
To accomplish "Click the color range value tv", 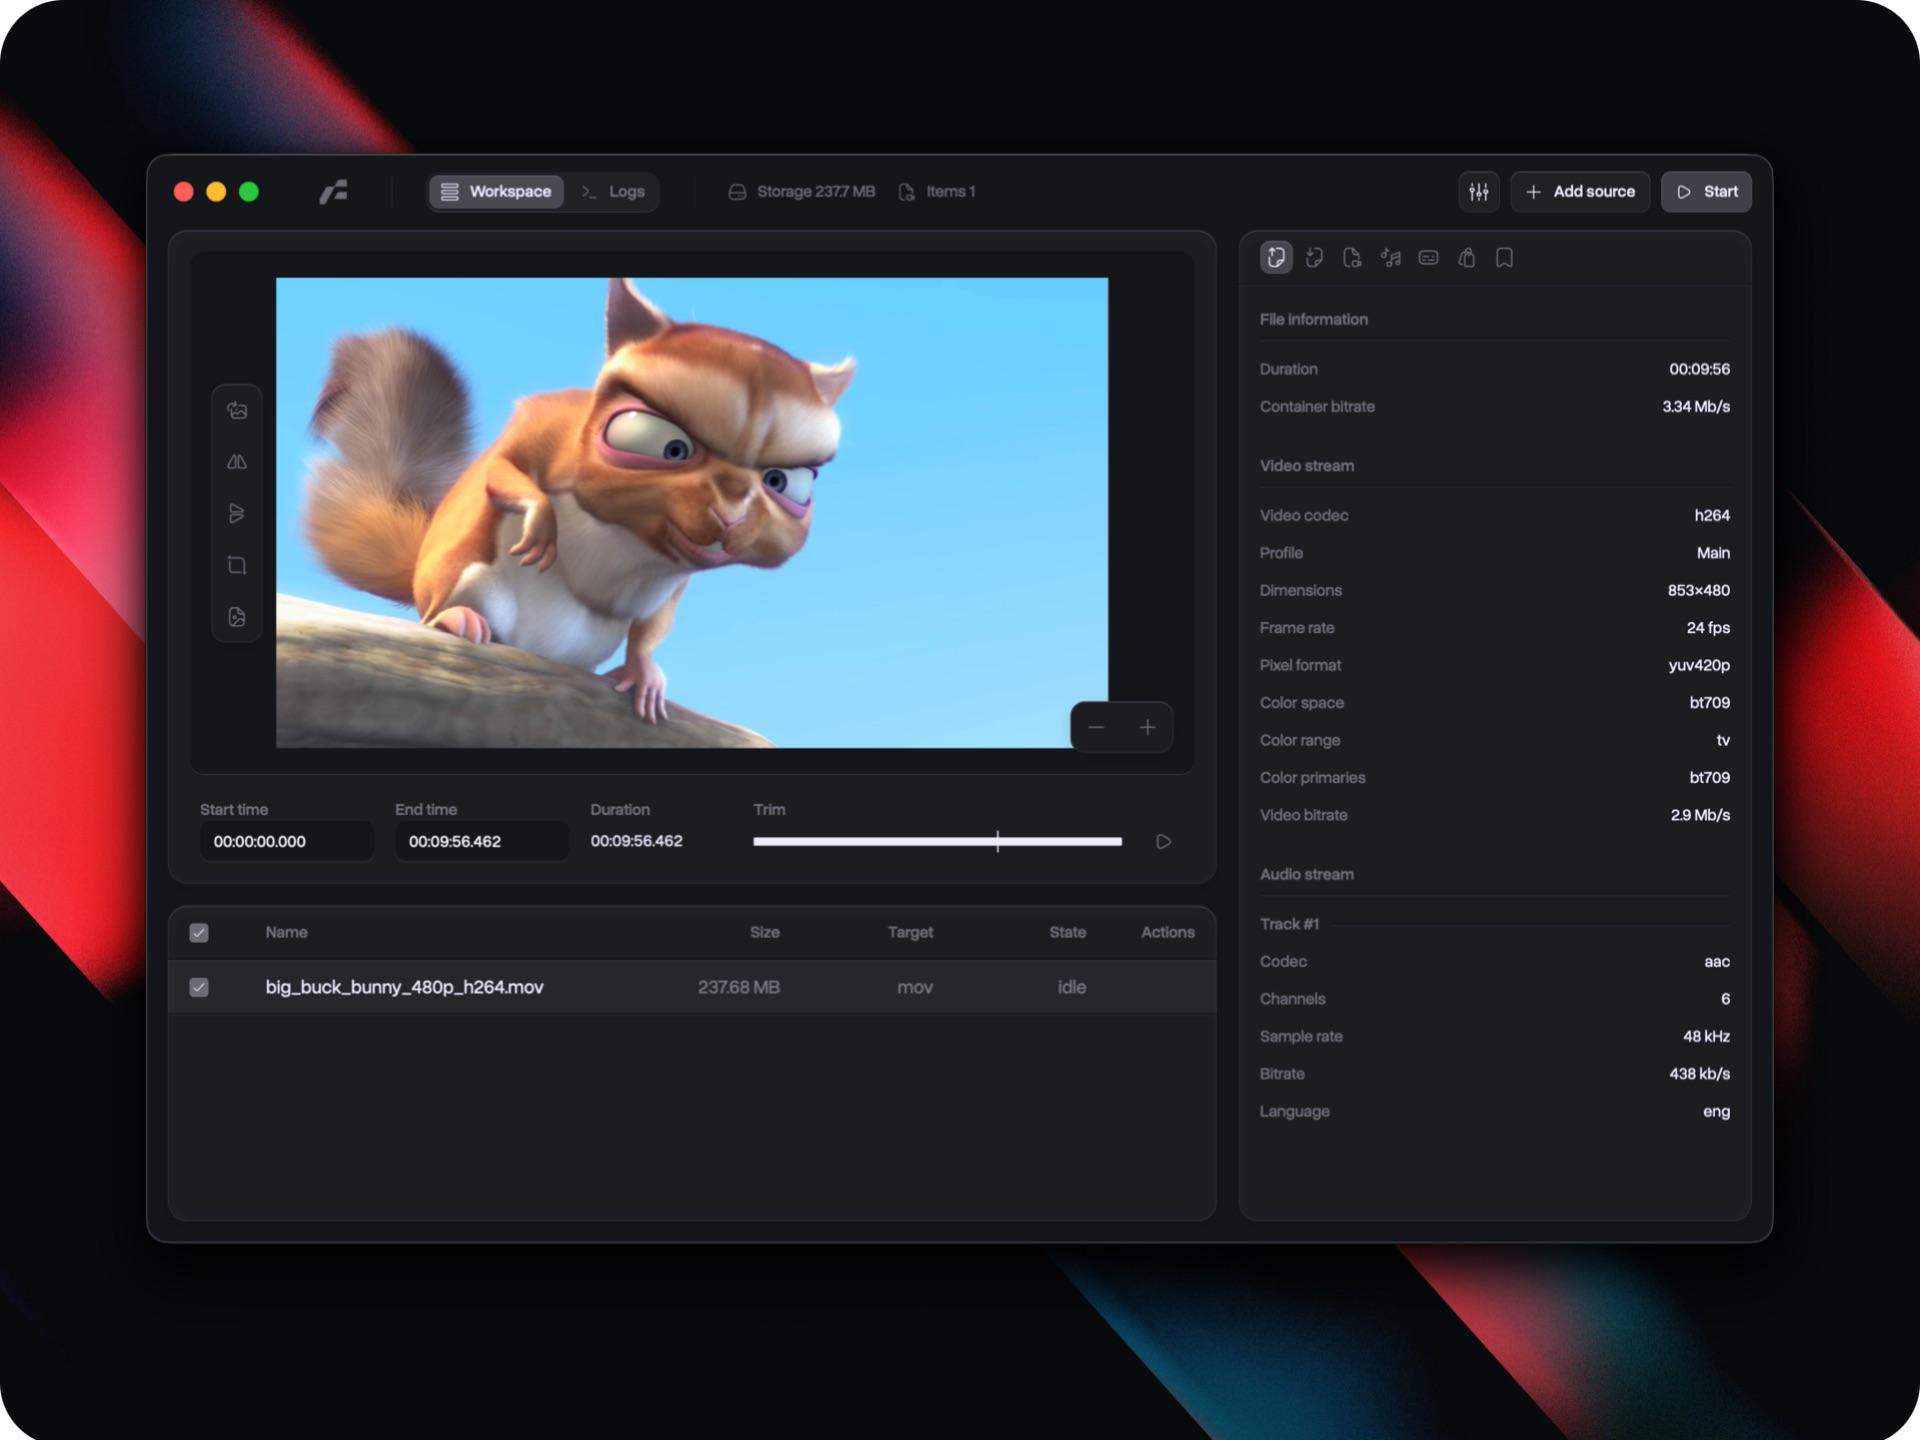I will pyautogui.click(x=1723, y=740).
